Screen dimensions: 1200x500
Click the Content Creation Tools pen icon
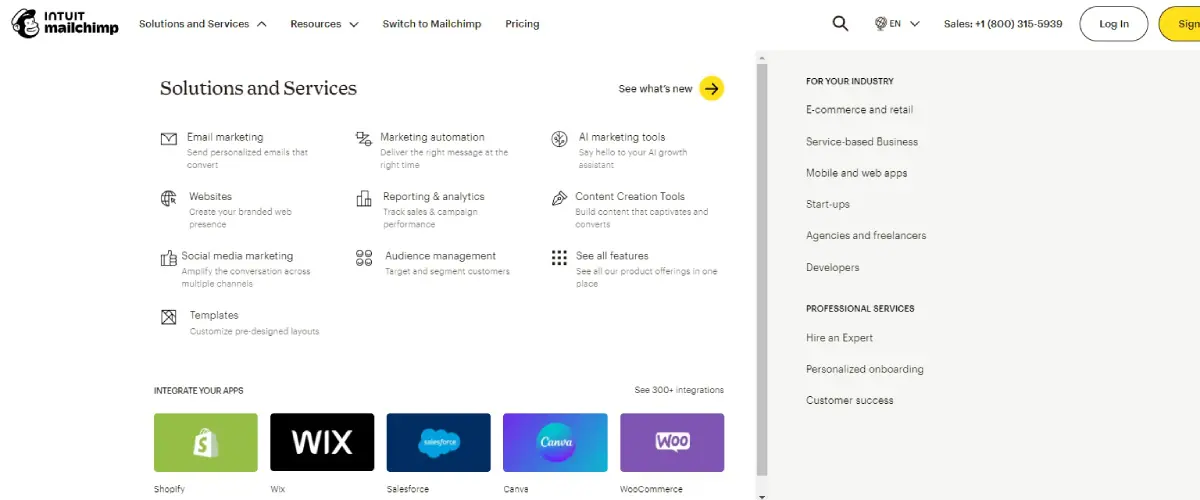[559, 198]
